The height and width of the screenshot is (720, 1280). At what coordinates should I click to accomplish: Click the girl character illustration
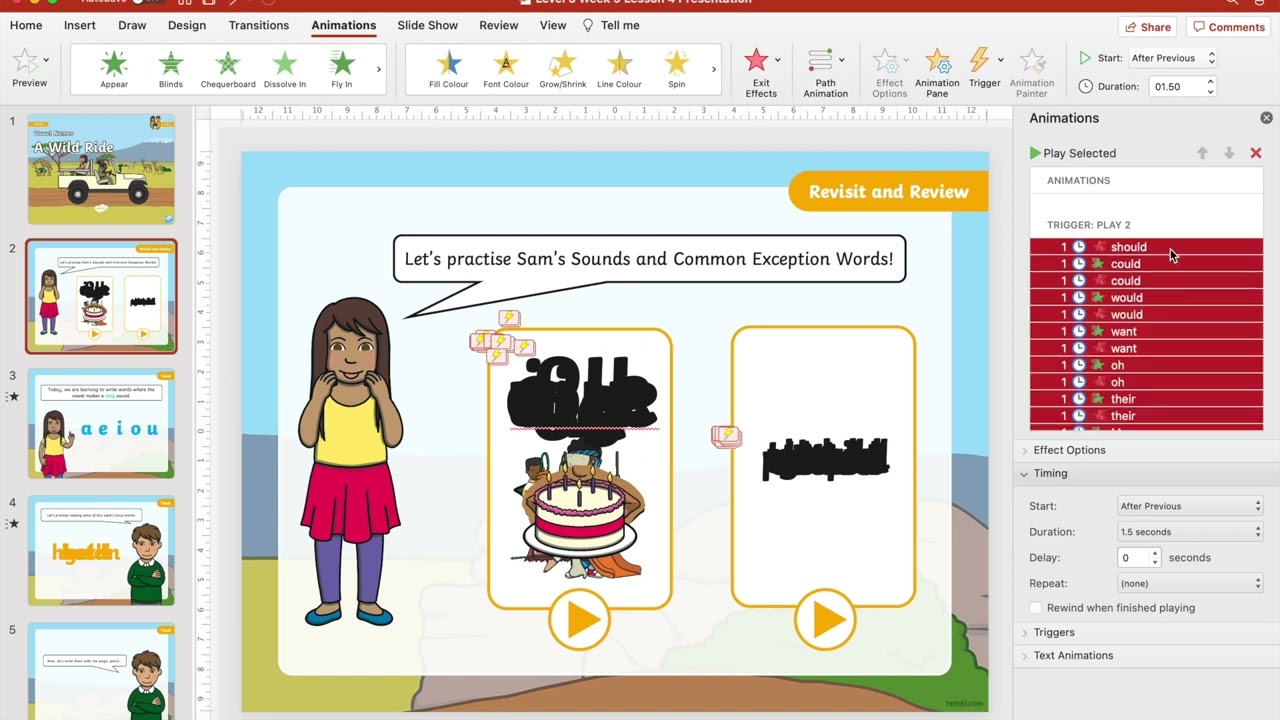coord(349,461)
